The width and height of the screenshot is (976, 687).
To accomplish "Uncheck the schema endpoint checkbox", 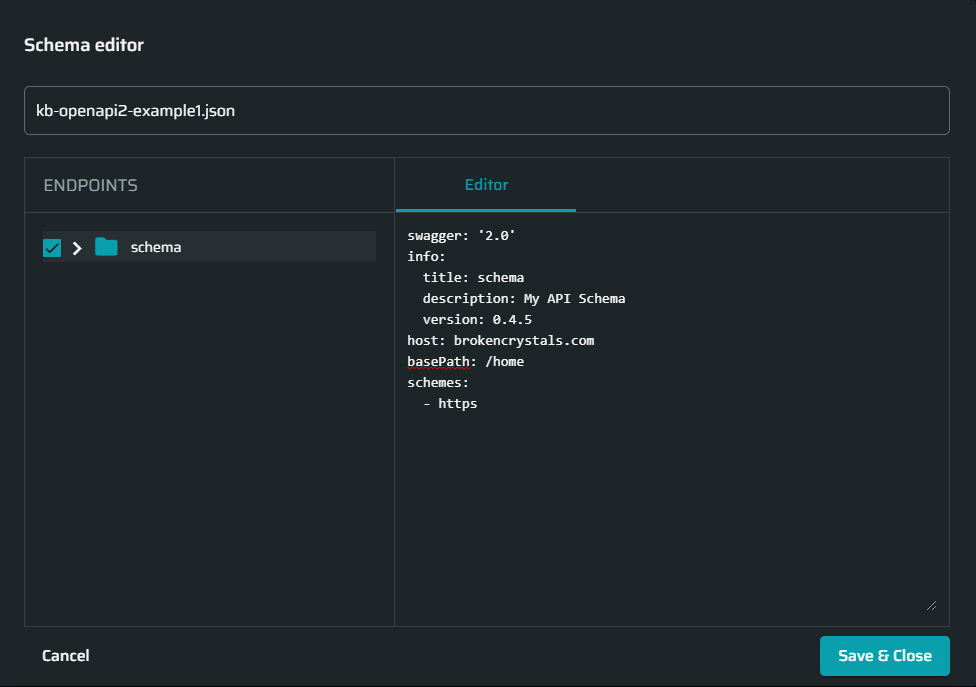I will 52,248.
